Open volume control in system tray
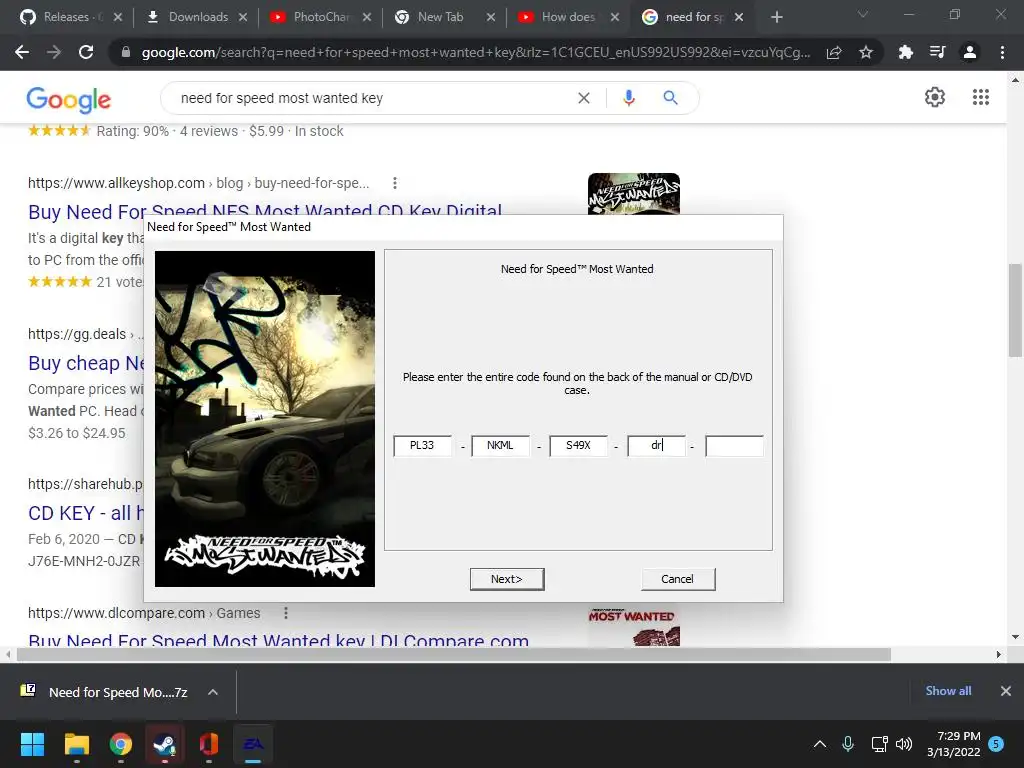Viewport: 1024px width, 768px height. click(904, 744)
